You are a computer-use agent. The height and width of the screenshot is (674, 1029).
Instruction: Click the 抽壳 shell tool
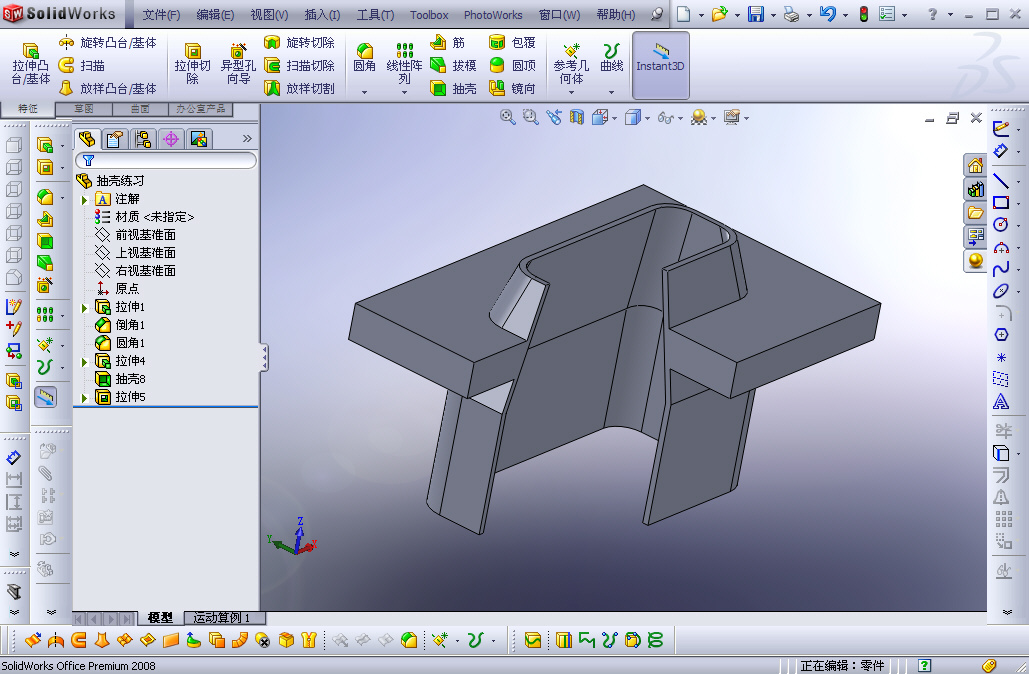click(x=453, y=88)
